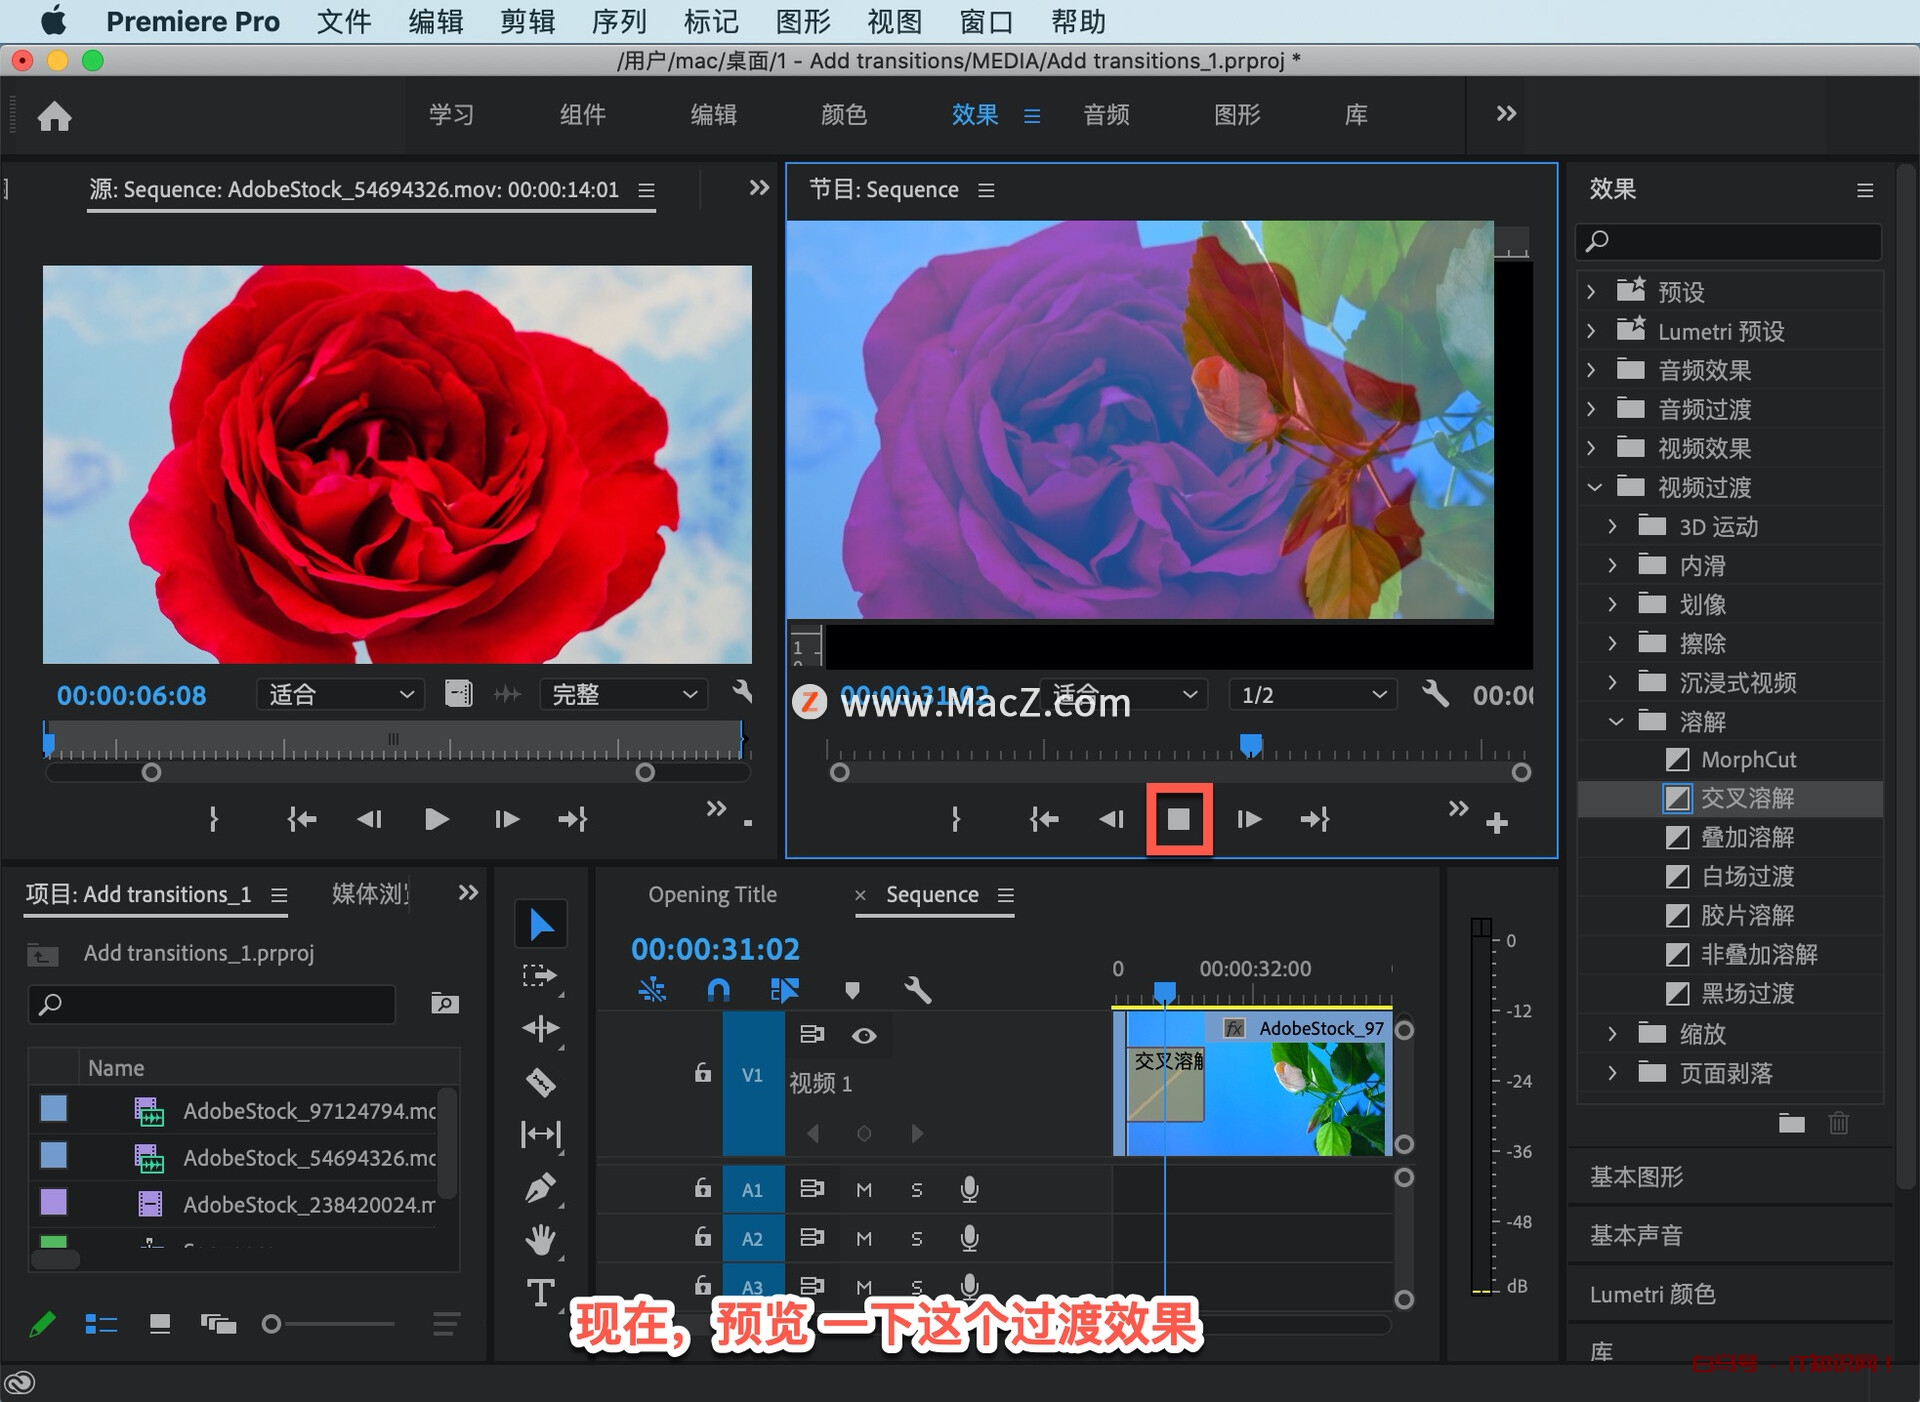This screenshot has width=1920, height=1402.
Task: Click the Home icon
Action: 55,116
